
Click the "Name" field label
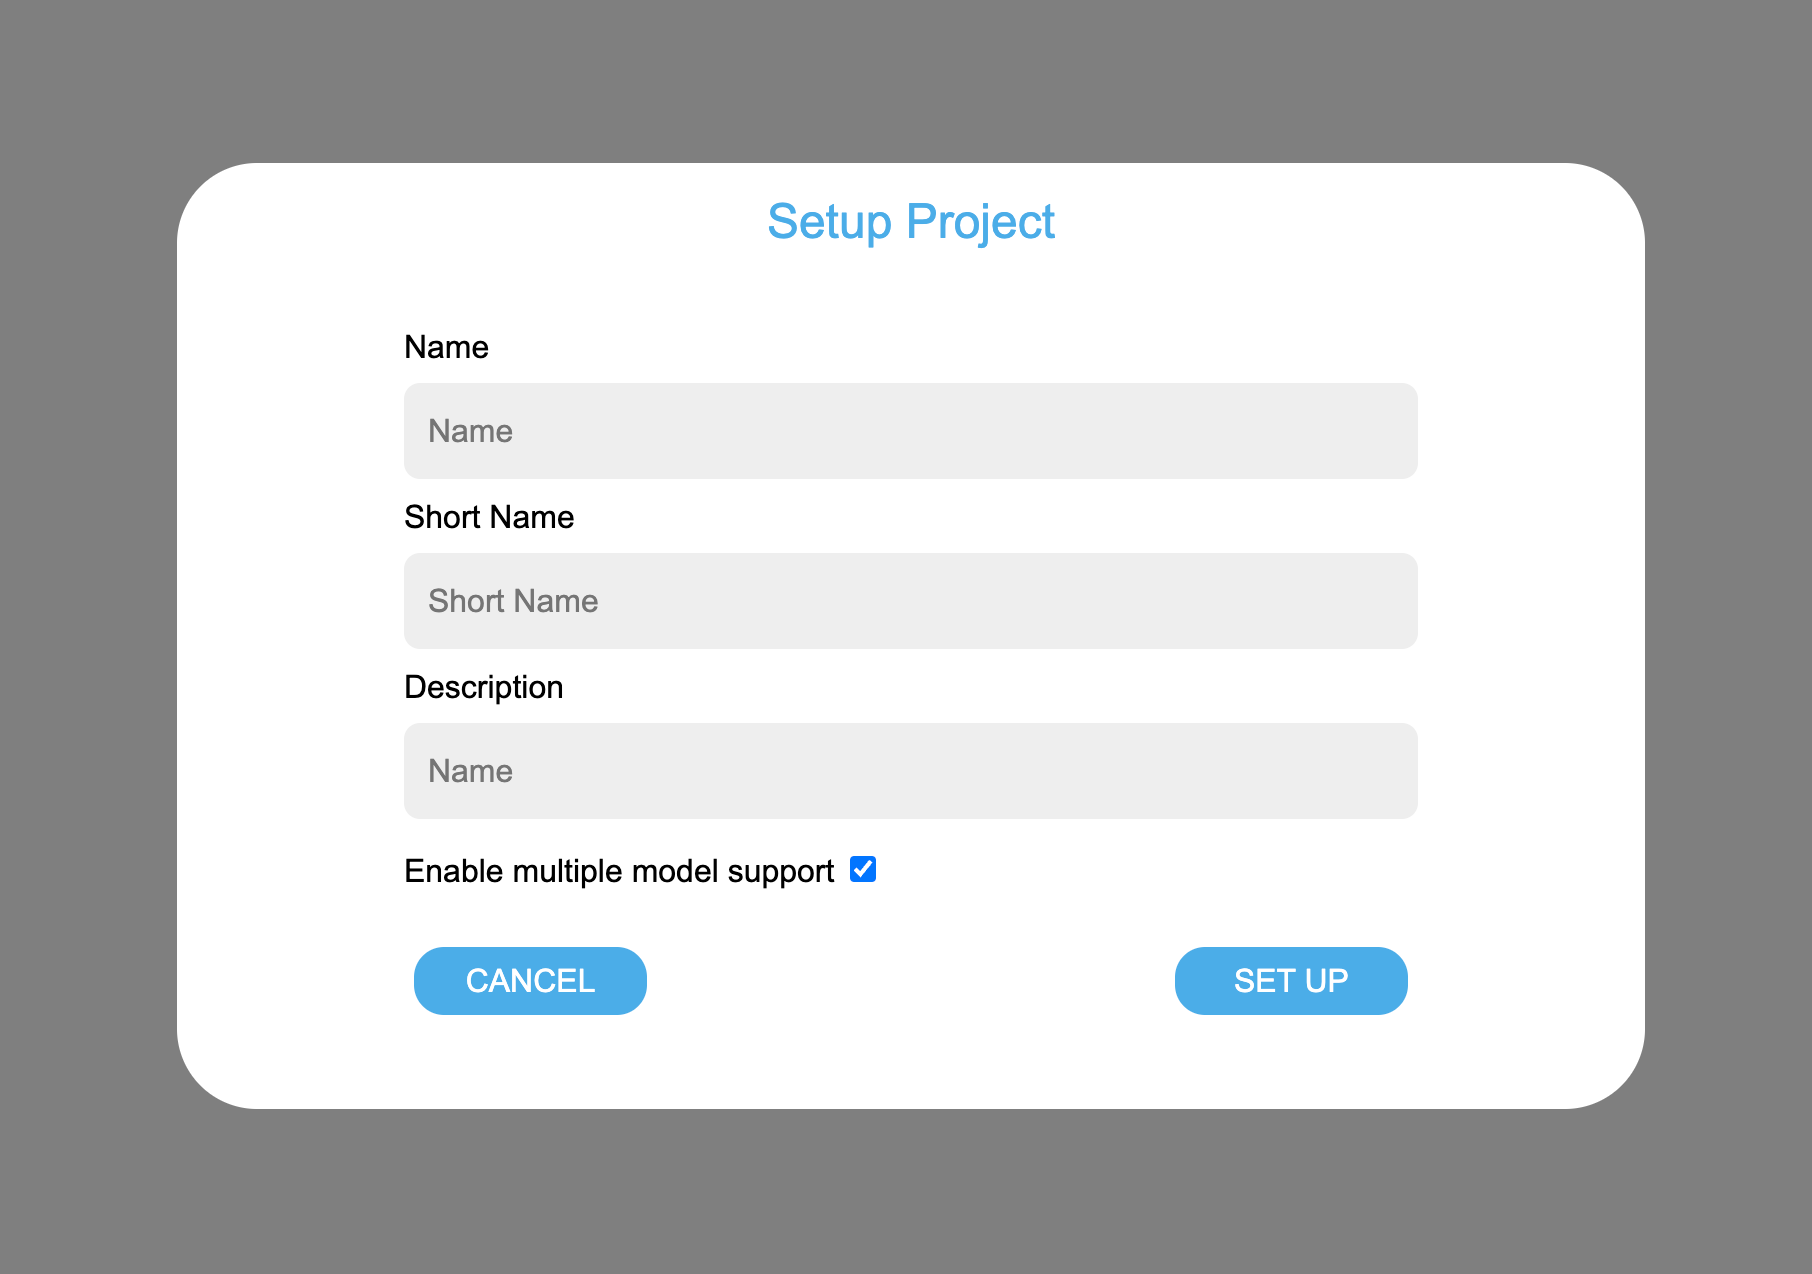pos(446,347)
